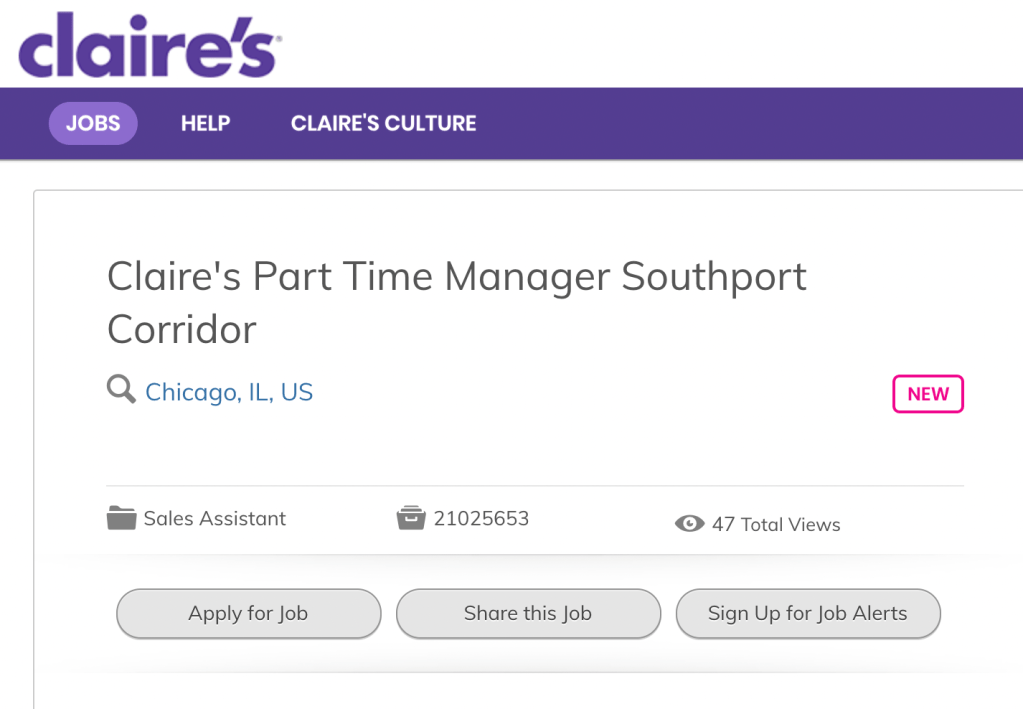Viewport: 1023px width, 709px height.
Task: Click the eye icon for total views
Action: pyautogui.click(x=689, y=524)
